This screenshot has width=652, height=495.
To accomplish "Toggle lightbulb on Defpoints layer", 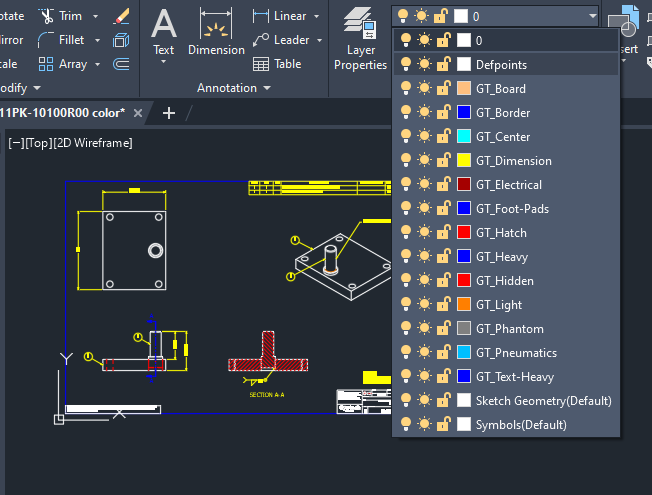I will coord(405,64).
